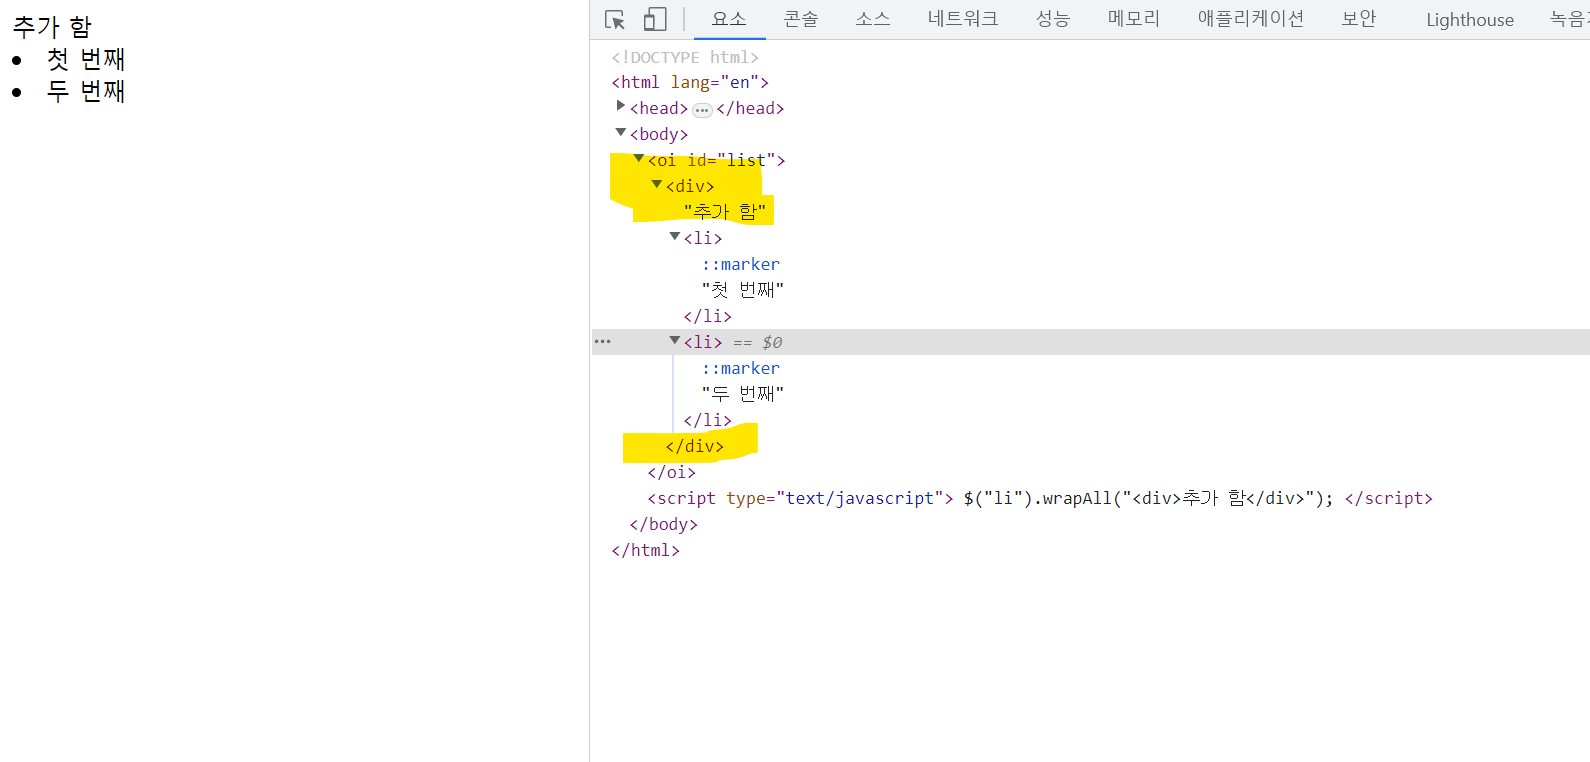Click the closing </li> after 두 번째

pyautogui.click(x=708, y=420)
